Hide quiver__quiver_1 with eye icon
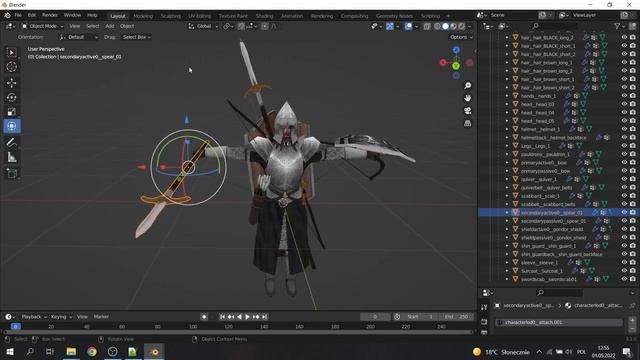Image resolution: width=640 pixels, height=360 pixels. [624, 179]
